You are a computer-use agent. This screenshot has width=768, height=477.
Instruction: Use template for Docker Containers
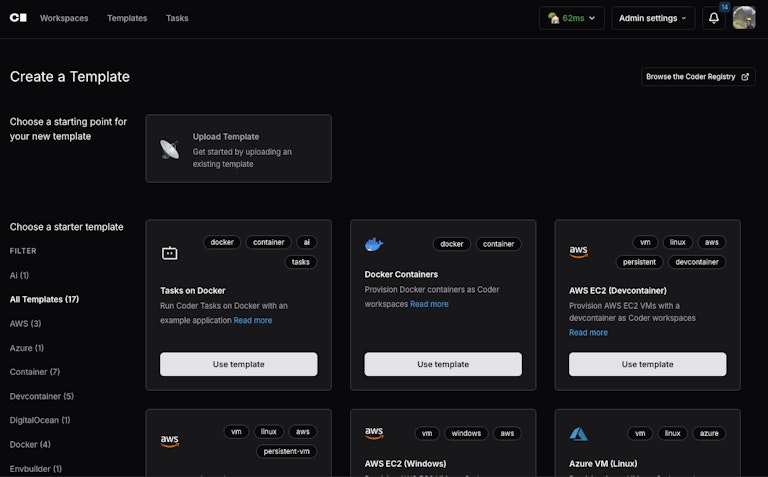pyautogui.click(x=443, y=364)
